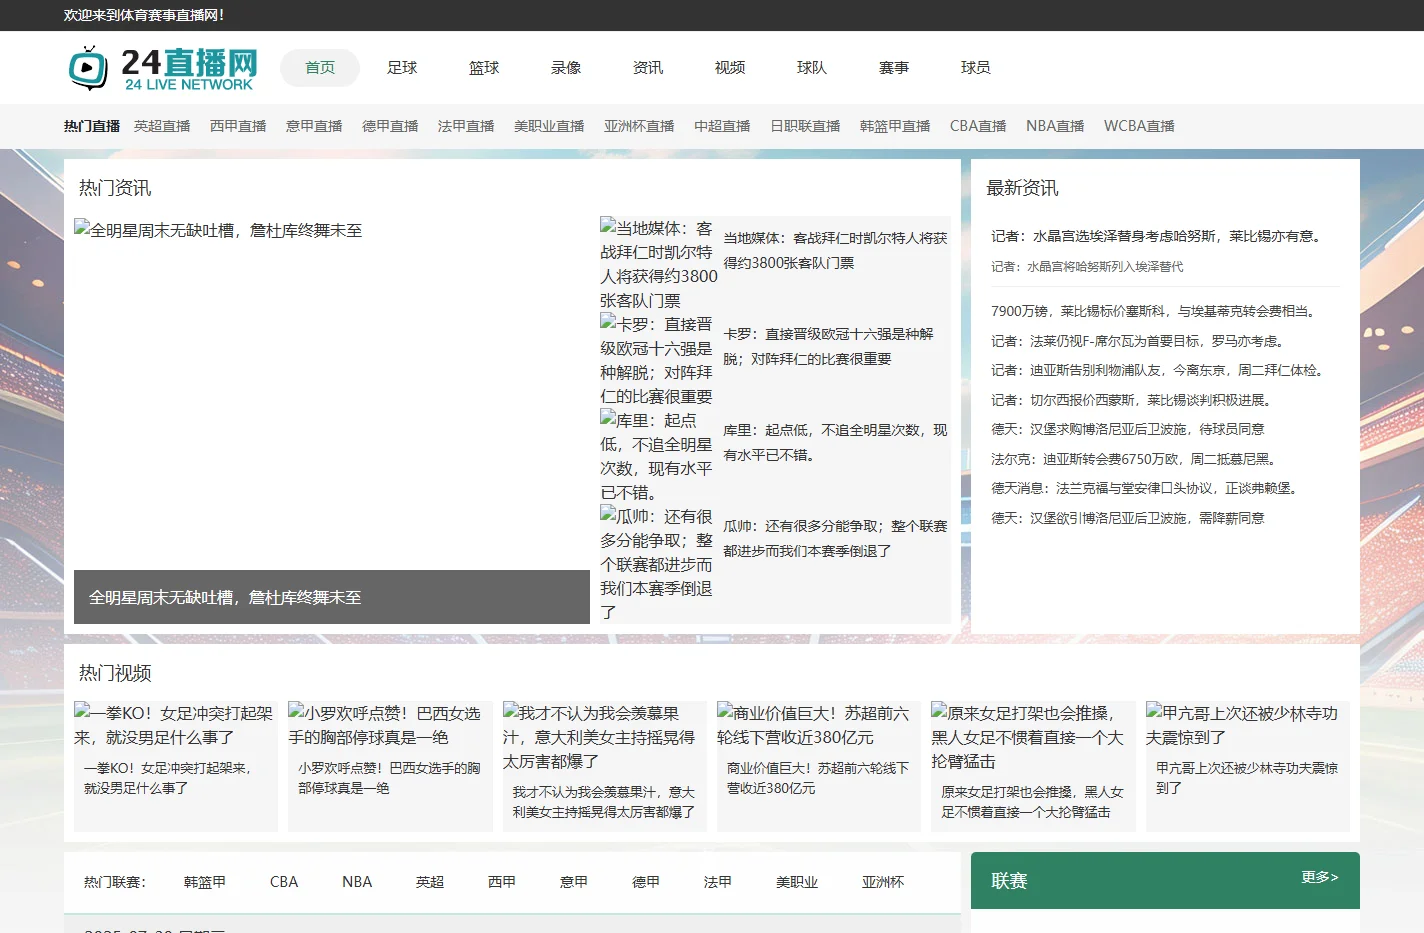1424x933 pixels.
Task: Filter hot leagues by 西甲
Action: tap(502, 882)
